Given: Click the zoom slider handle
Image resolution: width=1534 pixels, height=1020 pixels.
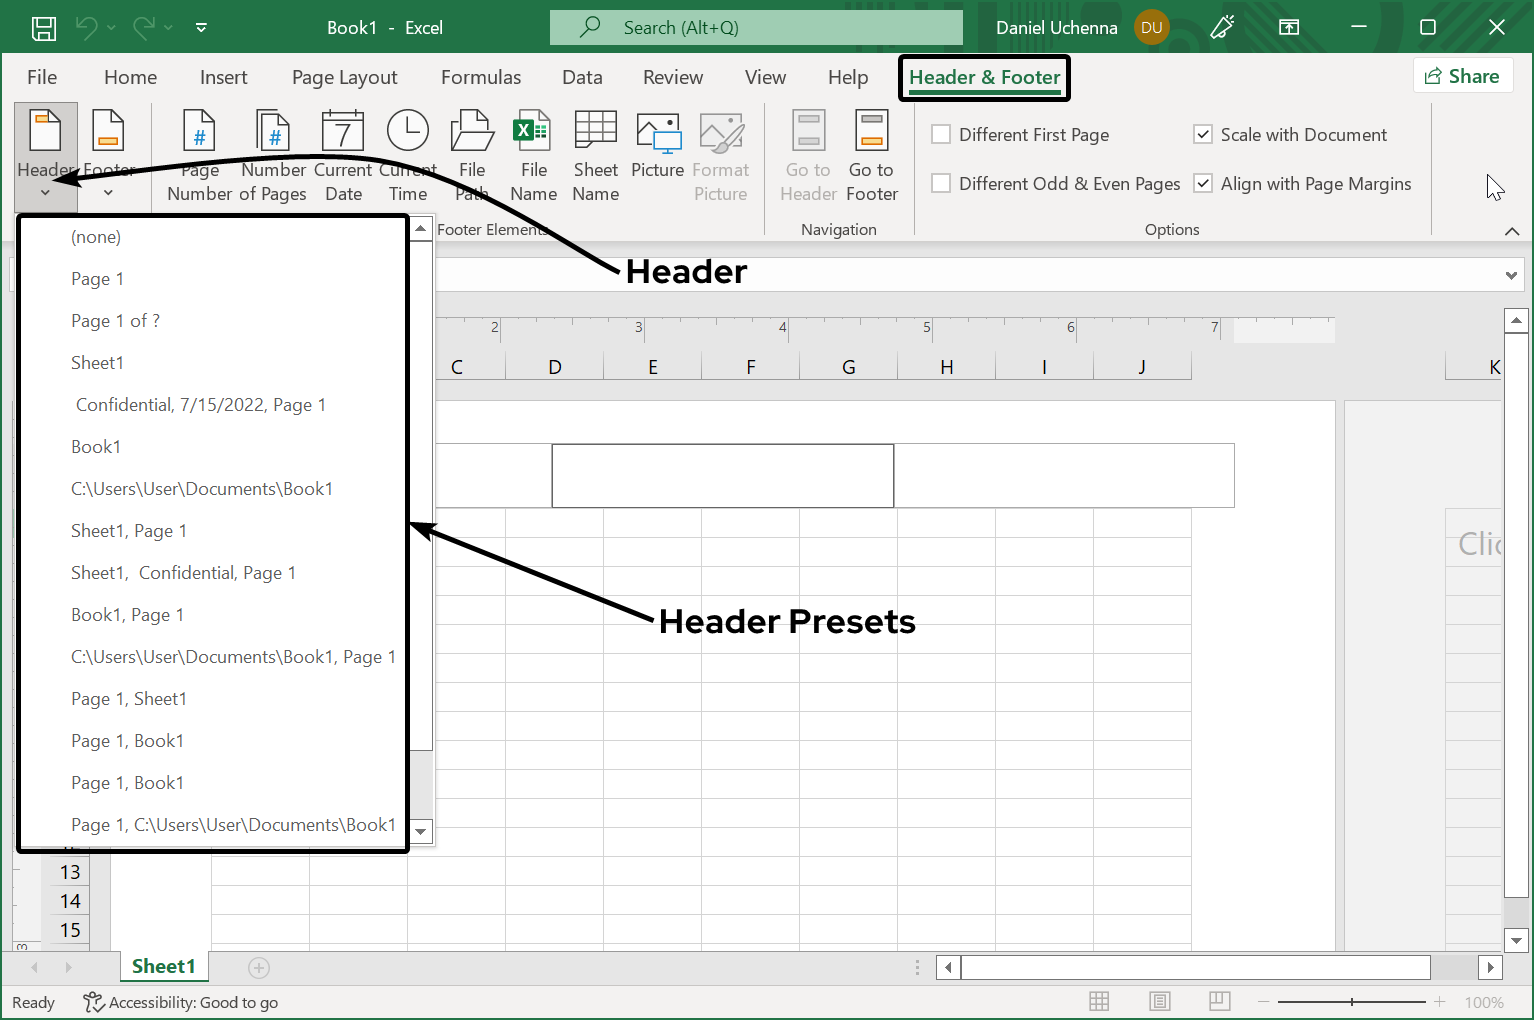Looking at the screenshot, I should tap(1352, 1002).
